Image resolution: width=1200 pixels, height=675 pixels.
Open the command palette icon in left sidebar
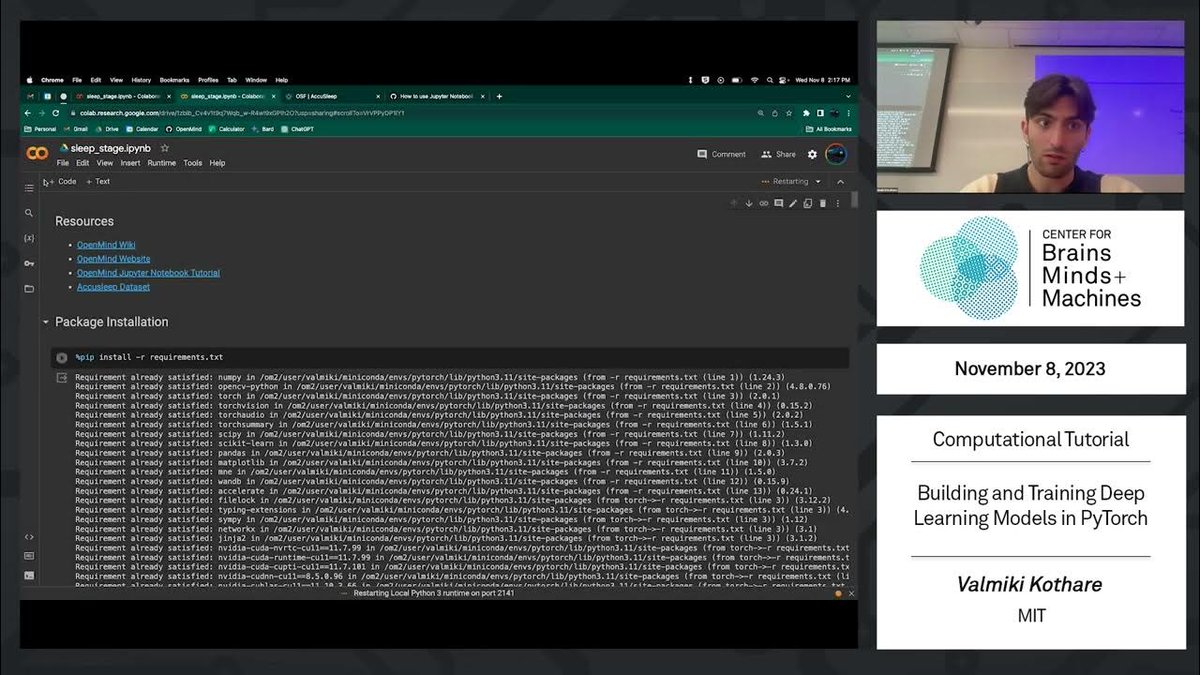click(x=28, y=556)
